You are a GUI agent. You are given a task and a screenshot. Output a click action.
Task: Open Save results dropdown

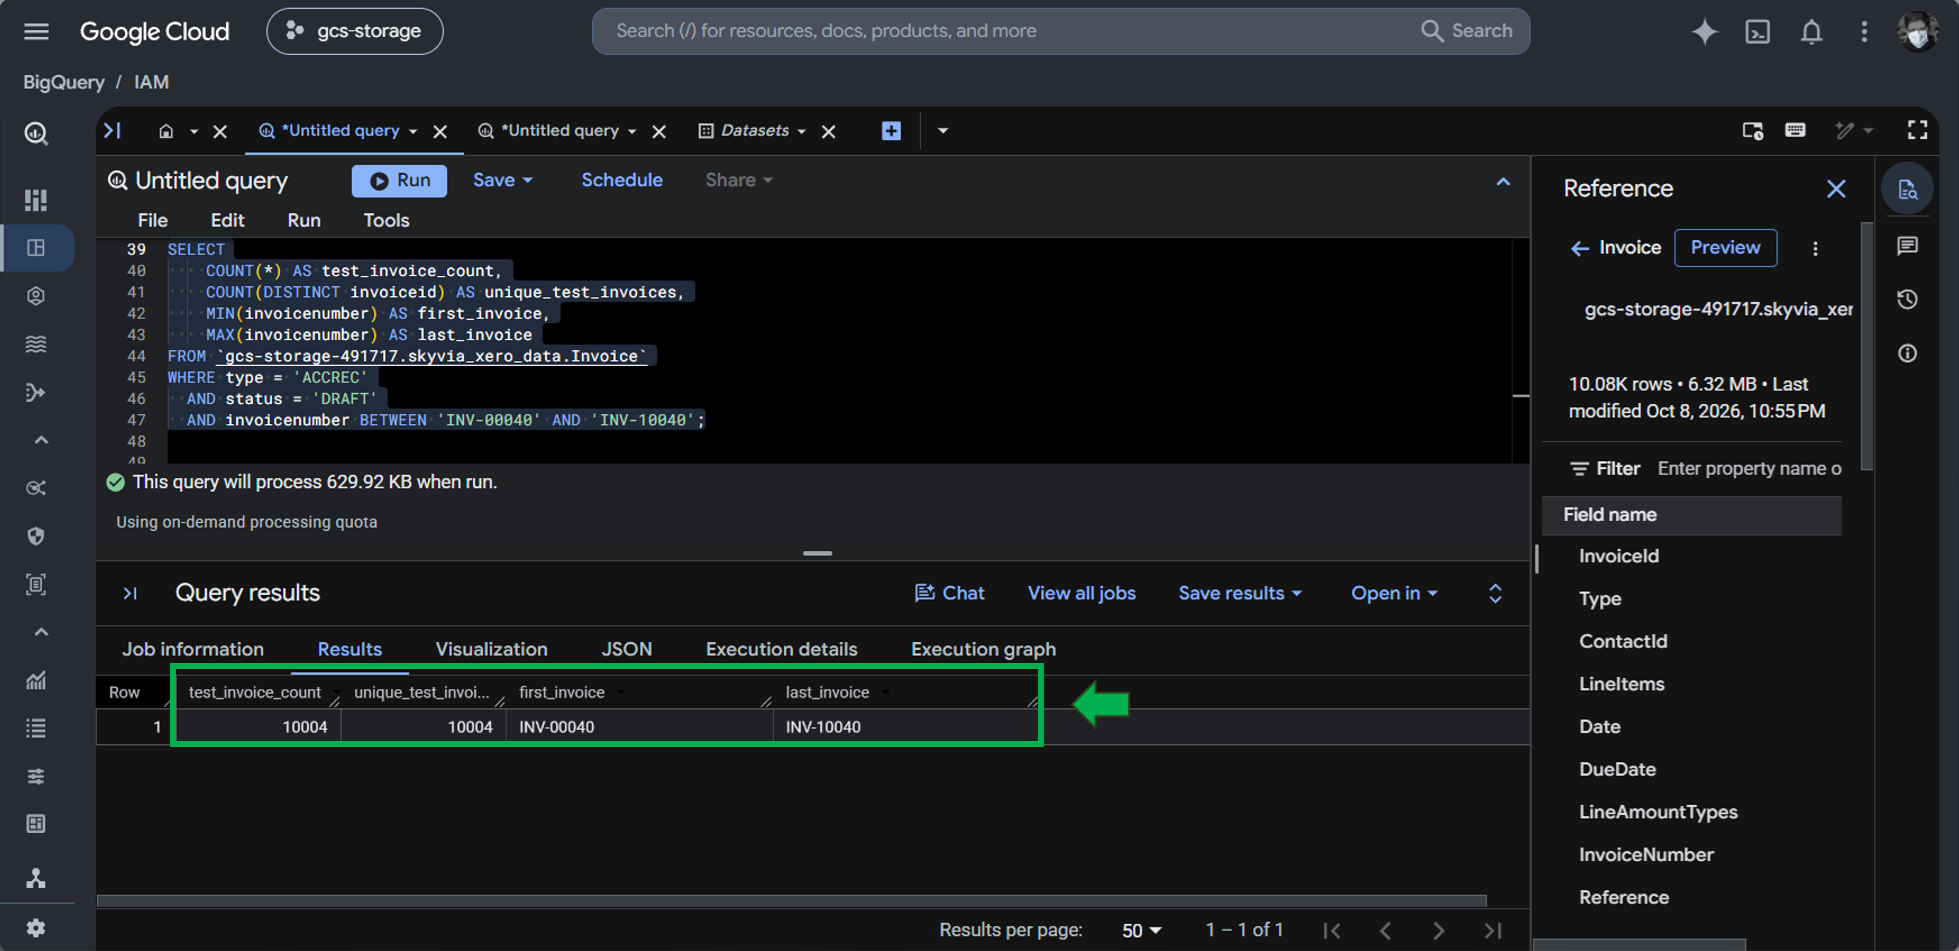(x=1240, y=593)
